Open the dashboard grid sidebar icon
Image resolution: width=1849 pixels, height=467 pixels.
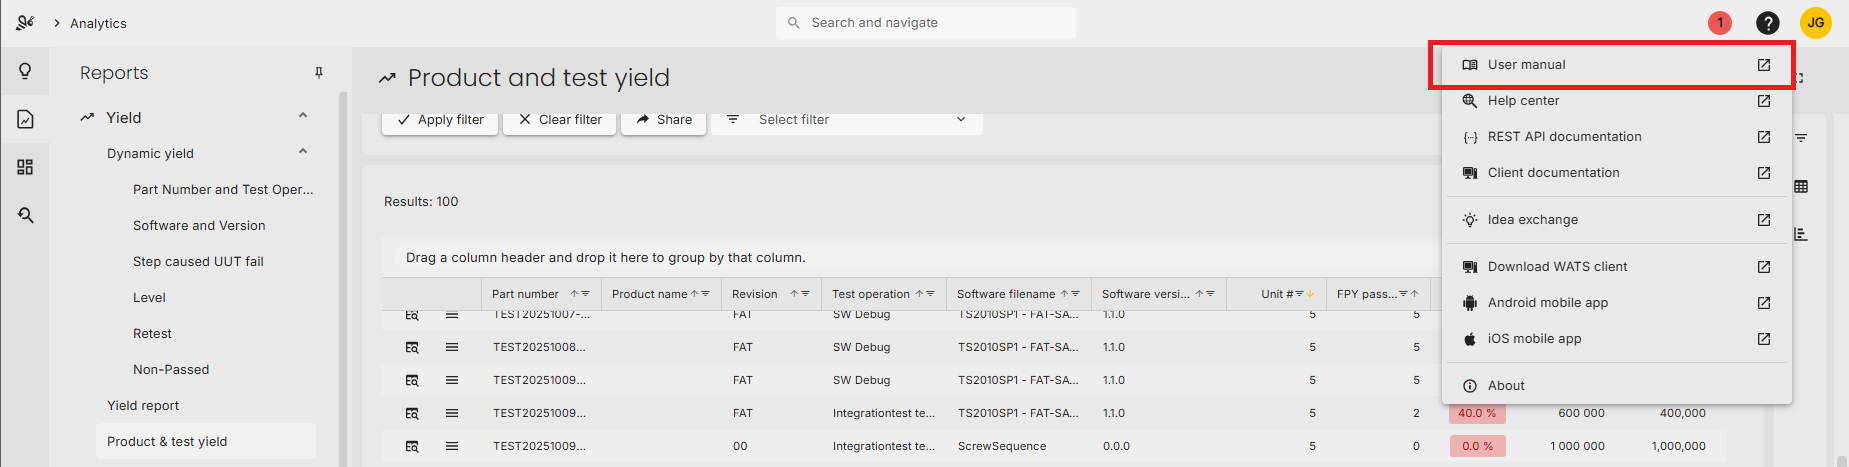click(x=25, y=167)
